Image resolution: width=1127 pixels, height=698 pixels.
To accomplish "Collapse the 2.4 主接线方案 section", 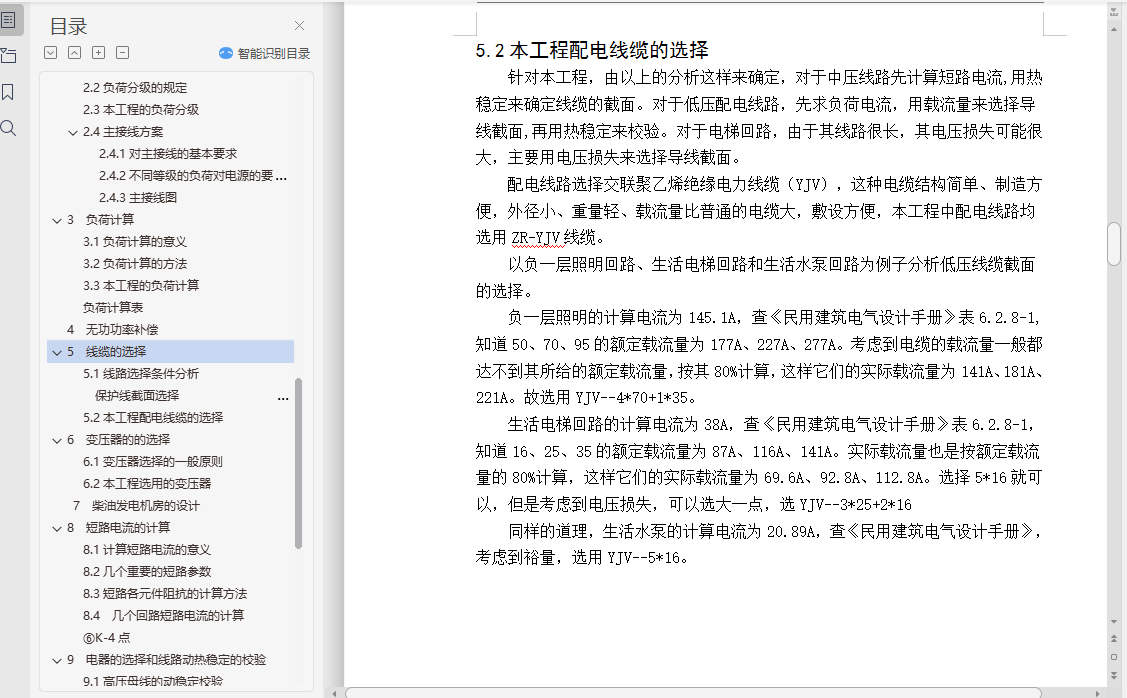I will 73,132.
